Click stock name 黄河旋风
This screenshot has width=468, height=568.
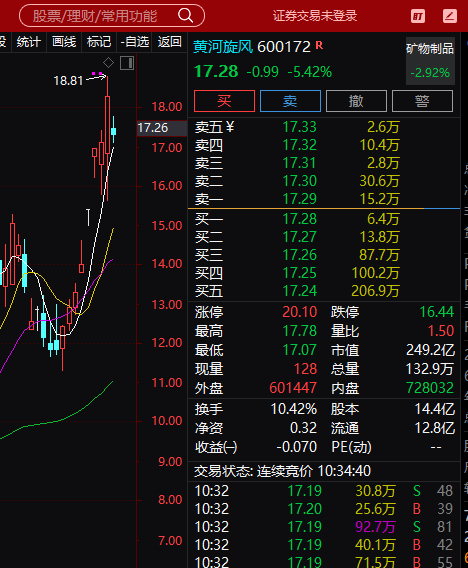pos(223,47)
